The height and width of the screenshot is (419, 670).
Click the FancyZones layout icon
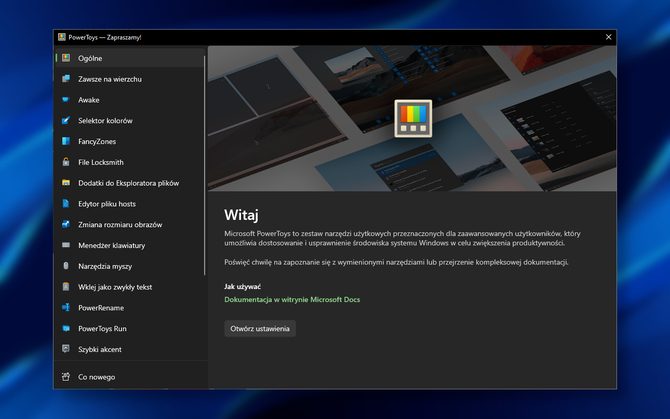click(x=66, y=141)
